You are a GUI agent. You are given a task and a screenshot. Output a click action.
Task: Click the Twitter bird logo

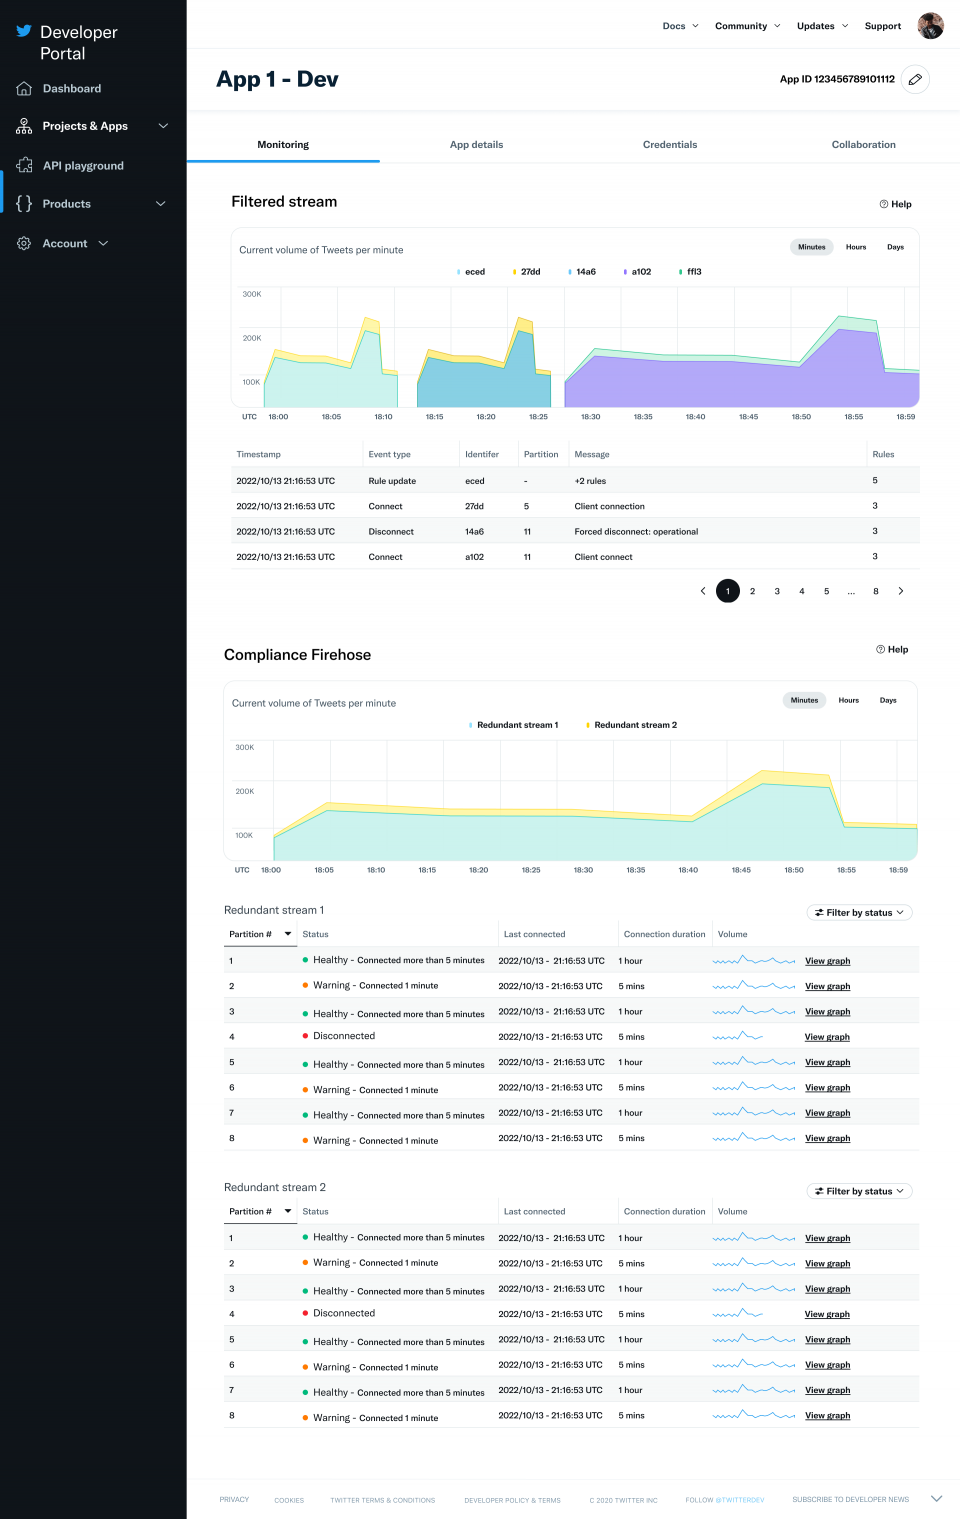(x=24, y=31)
